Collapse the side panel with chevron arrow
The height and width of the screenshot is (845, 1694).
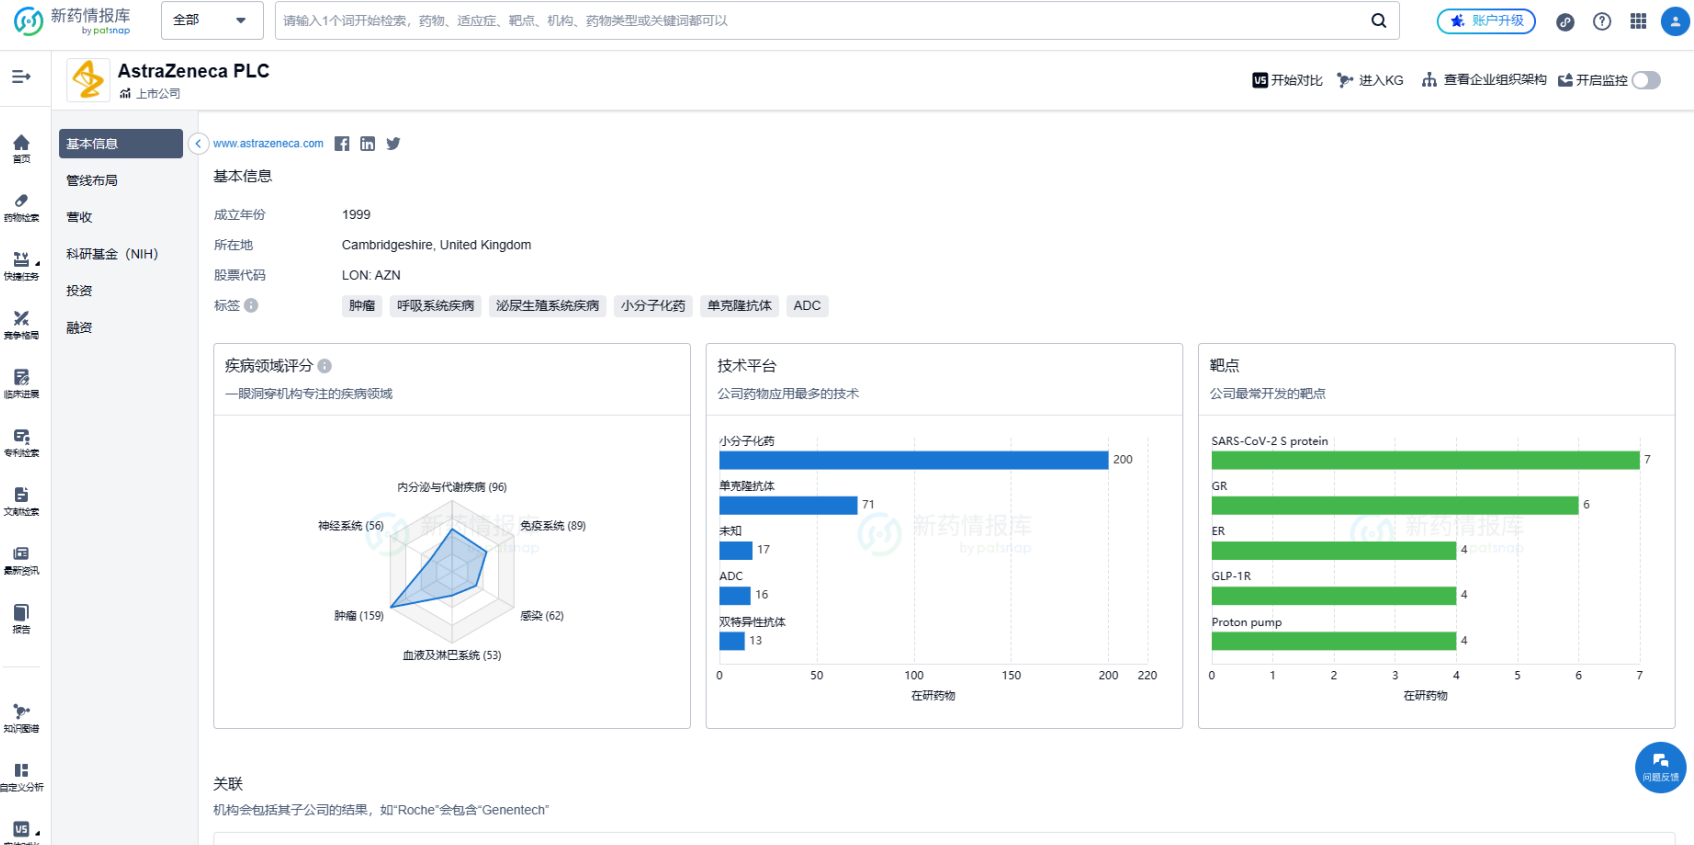[198, 144]
